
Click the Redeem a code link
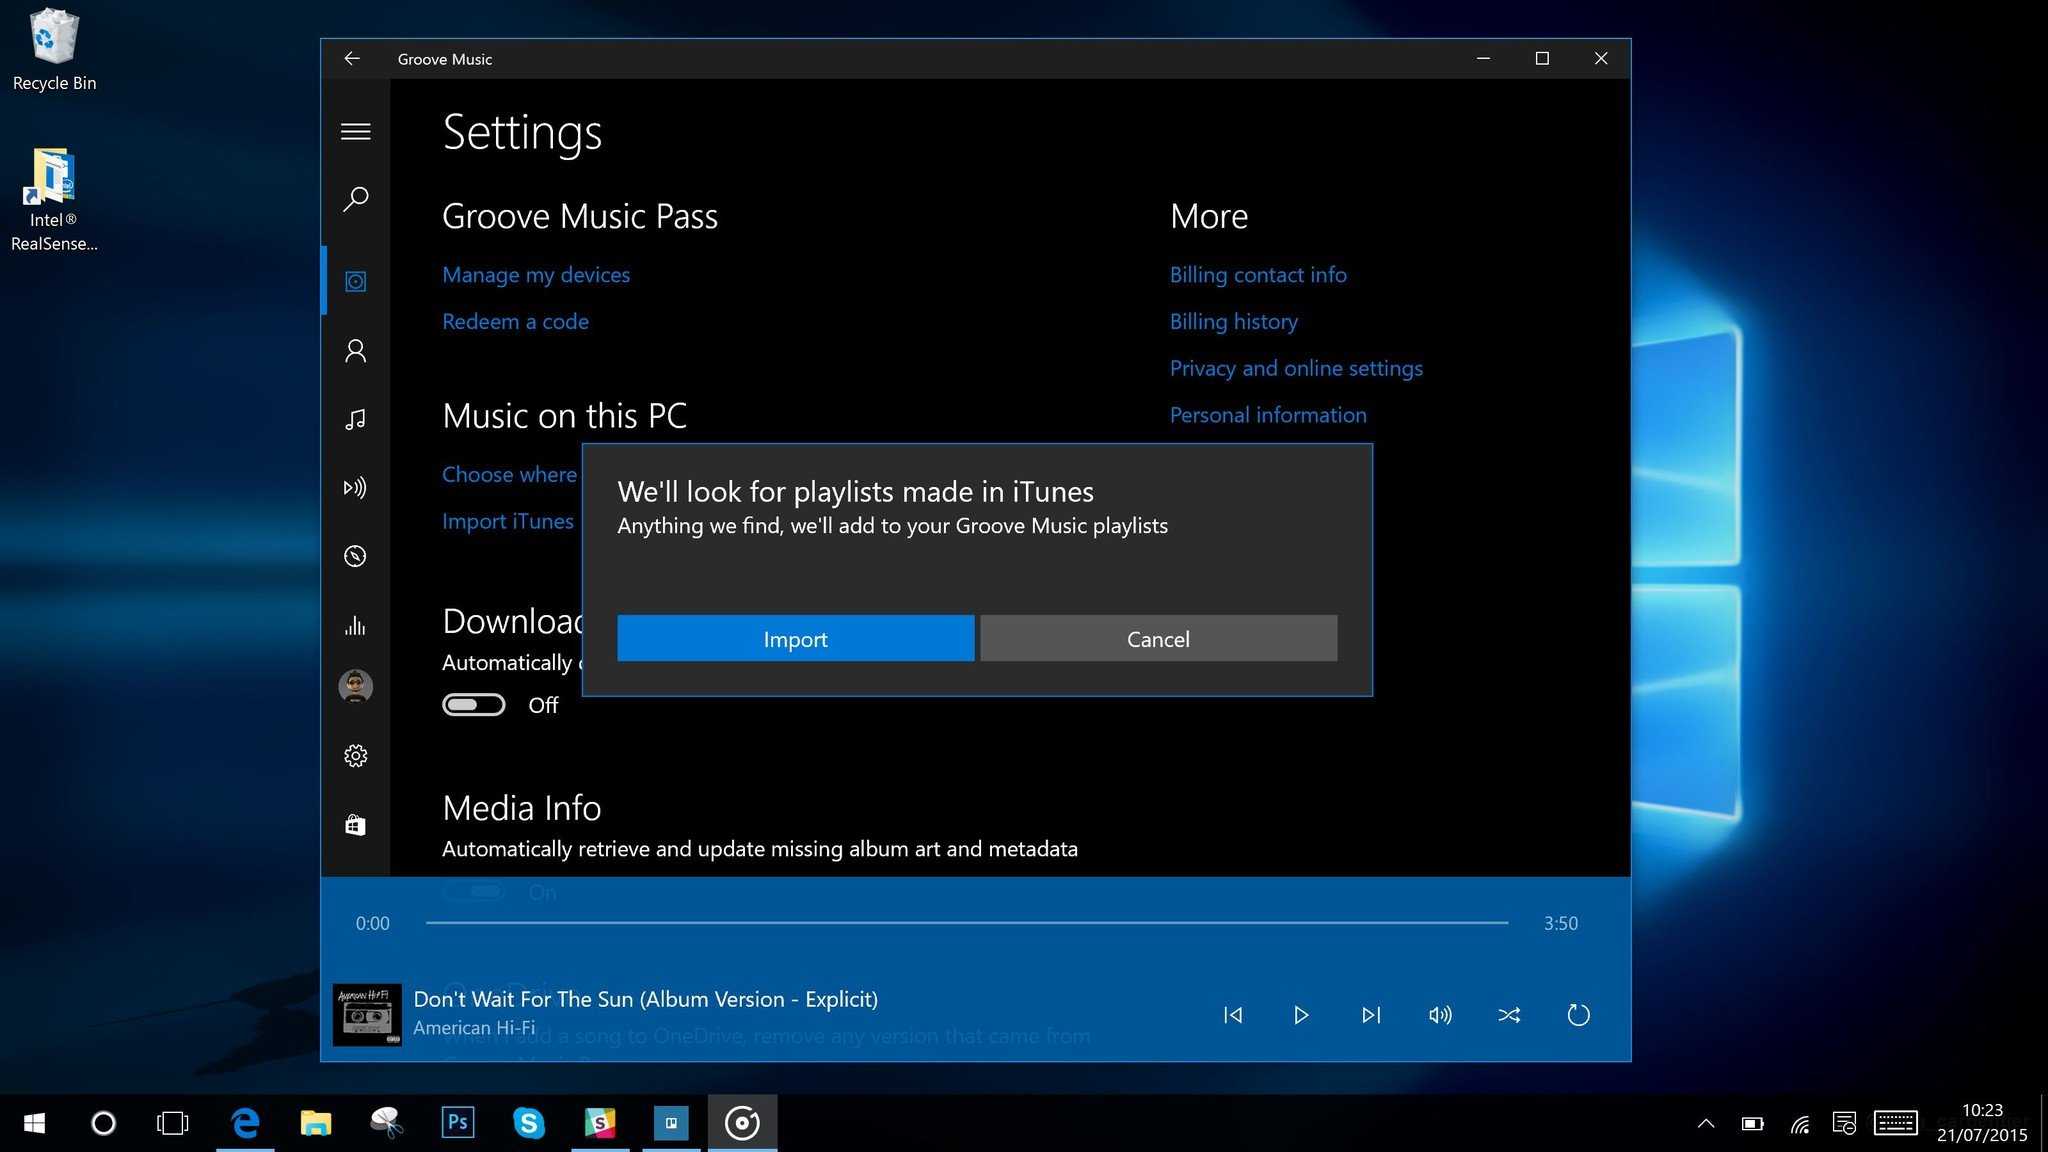(x=515, y=321)
